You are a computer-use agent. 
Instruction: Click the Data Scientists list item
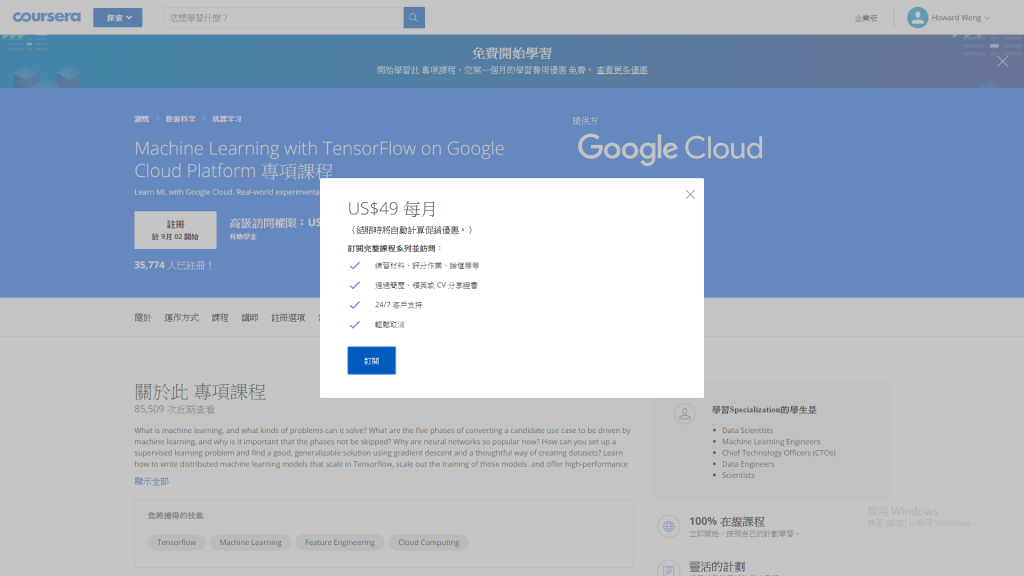(747, 430)
